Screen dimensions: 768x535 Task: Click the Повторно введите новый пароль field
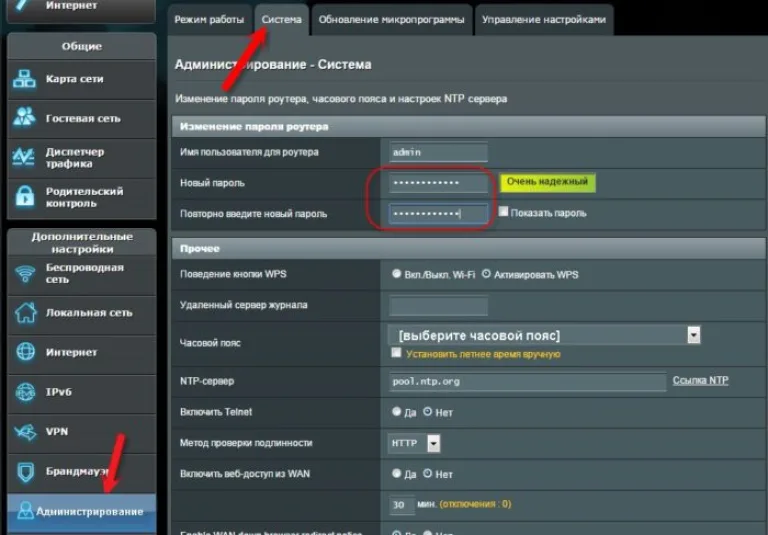(438, 214)
